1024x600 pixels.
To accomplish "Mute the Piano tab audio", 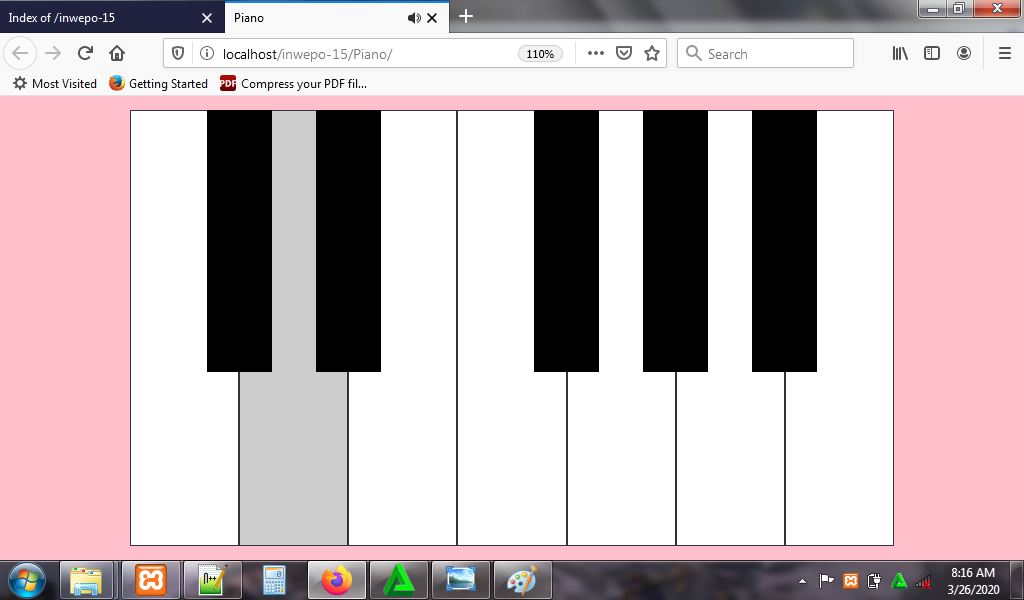I will (414, 18).
